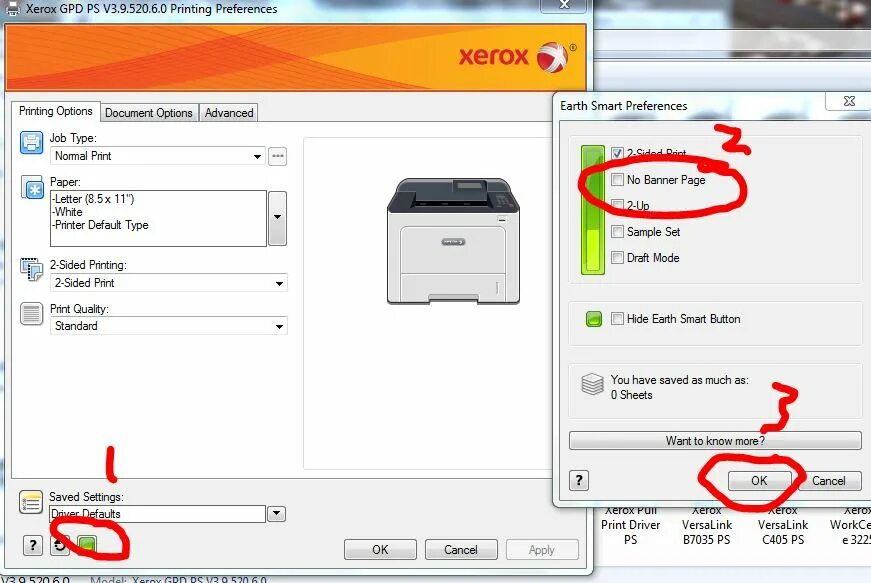This screenshot has width=871, height=583.
Task: Click the green Earth Smart icon beside Hide option
Action: click(x=594, y=319)
